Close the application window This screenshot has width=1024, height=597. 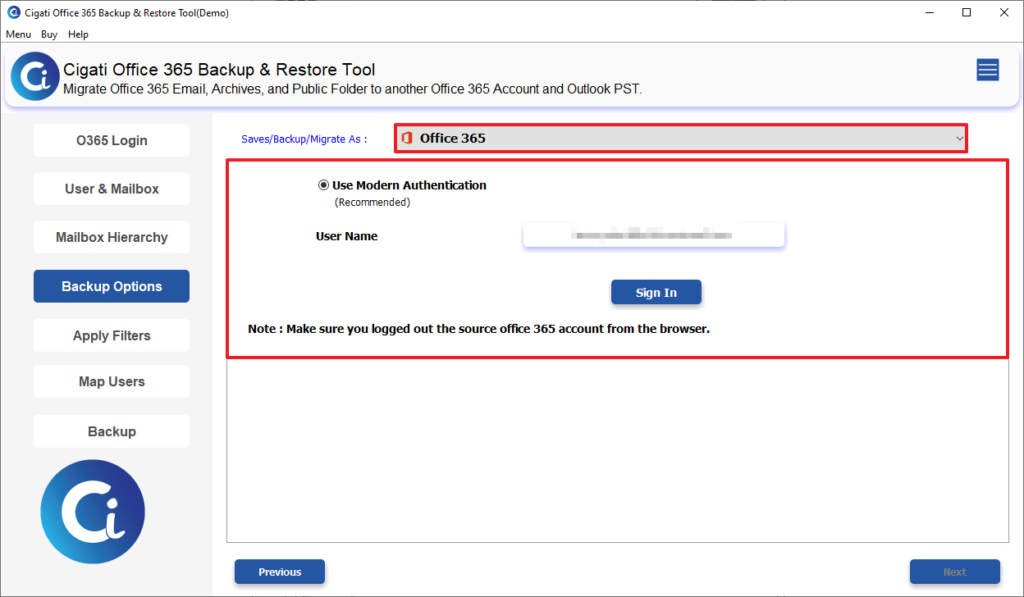pyautogui.click(x=1004, y=12)
